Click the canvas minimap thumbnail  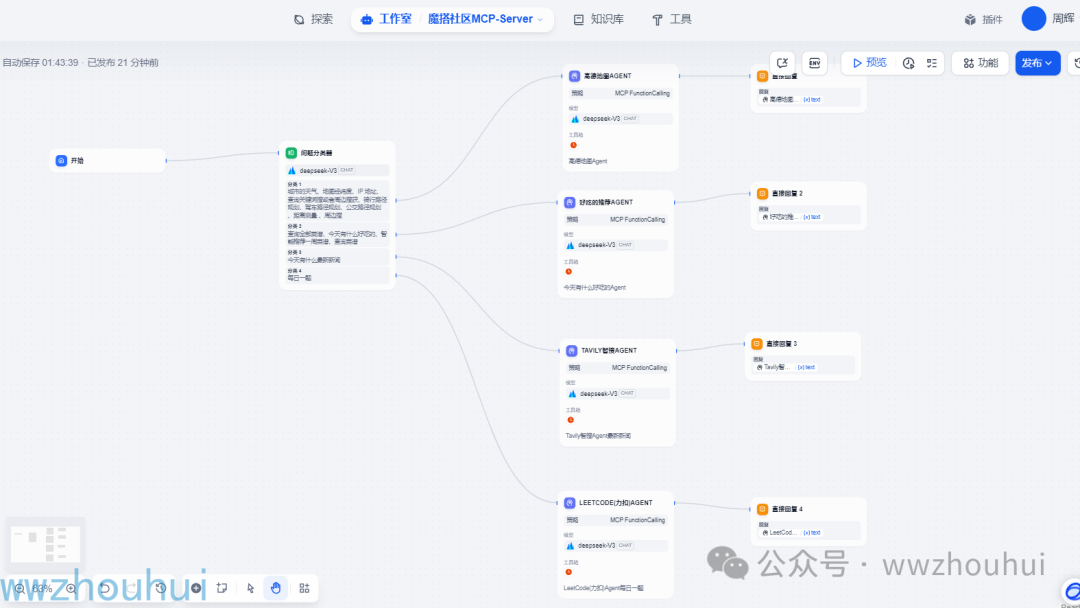(x=45, y=543)
